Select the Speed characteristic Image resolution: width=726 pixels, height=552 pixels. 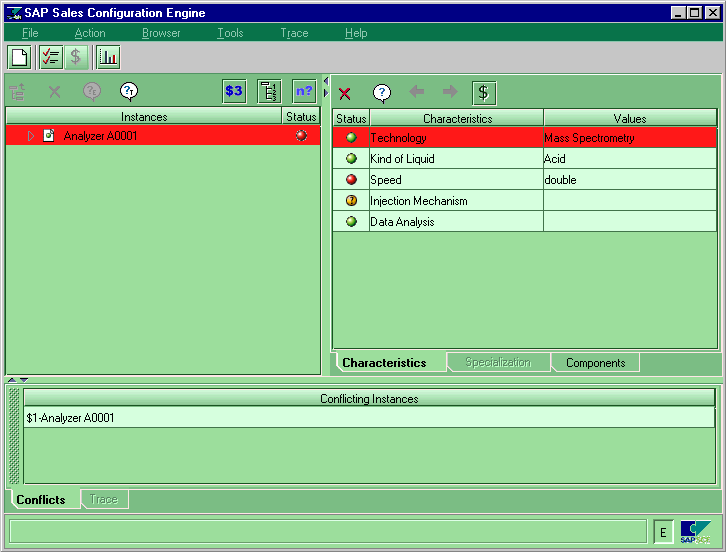pyautogui.click(x=456, y=179)
